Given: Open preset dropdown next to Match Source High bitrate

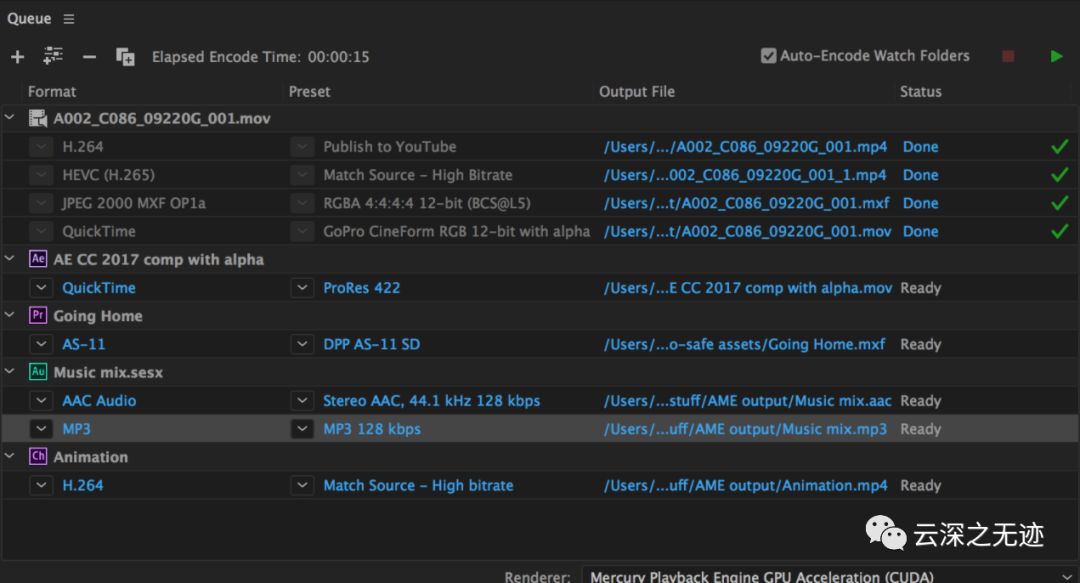Looking at the screenshot, I should click(x=302, y=485).
